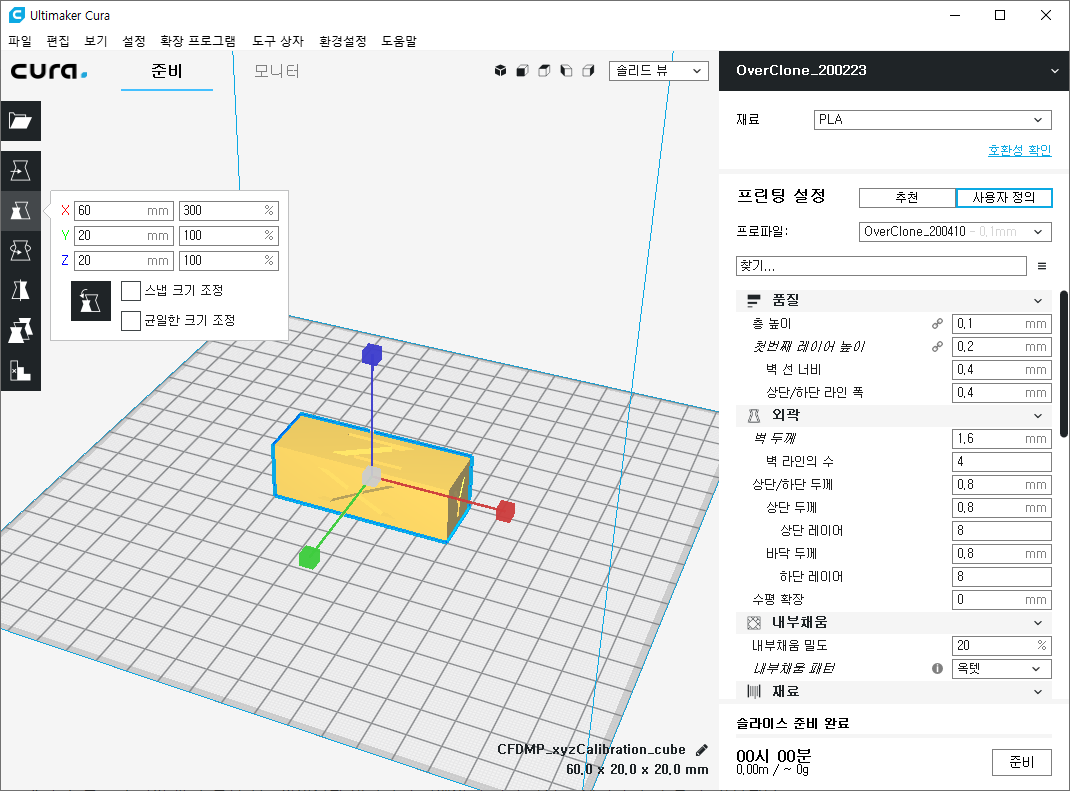Enable 스냅 크기 조정 checkbox
This screenshot has height=791, width=1070.
pyautogui.click(x=131, y=291)
